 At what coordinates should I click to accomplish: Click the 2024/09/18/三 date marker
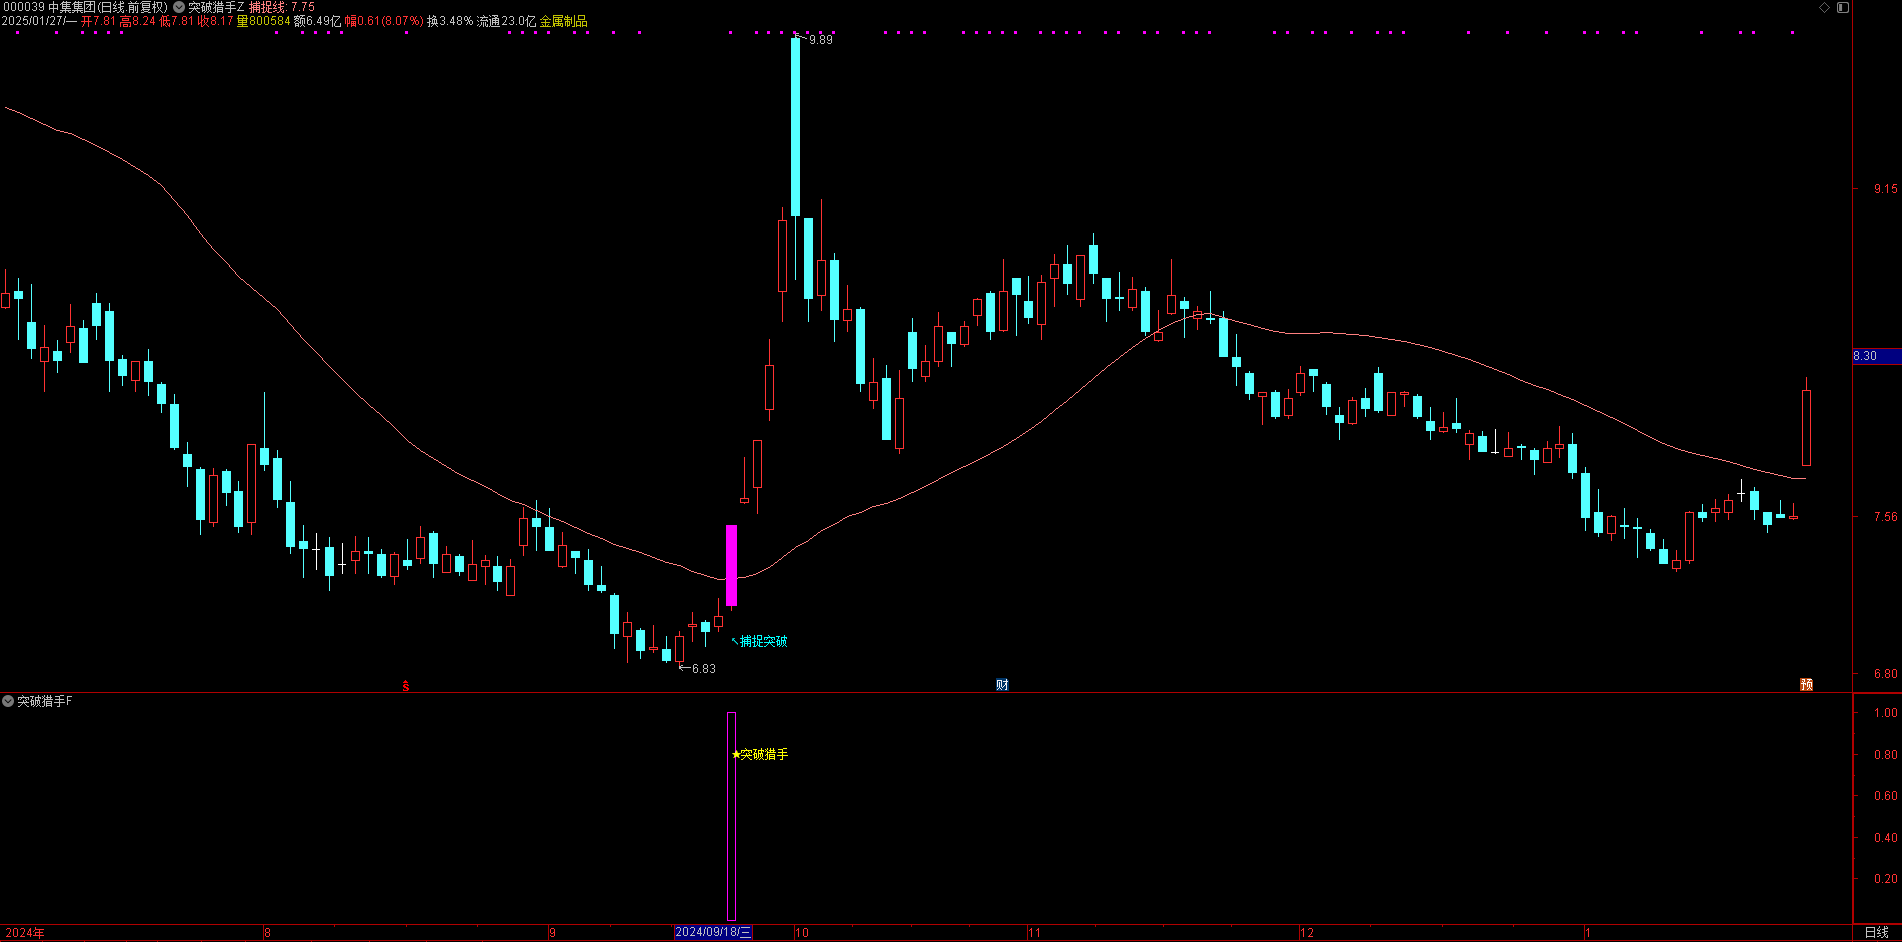point(713,932)
